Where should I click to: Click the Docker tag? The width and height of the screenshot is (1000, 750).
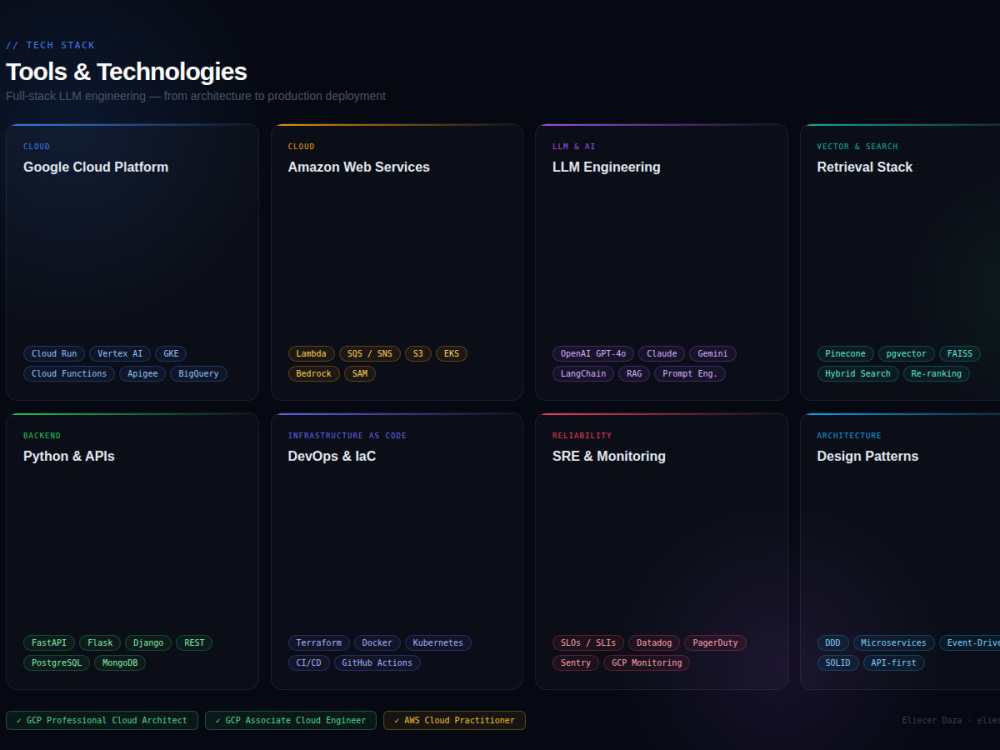(377, 643)
